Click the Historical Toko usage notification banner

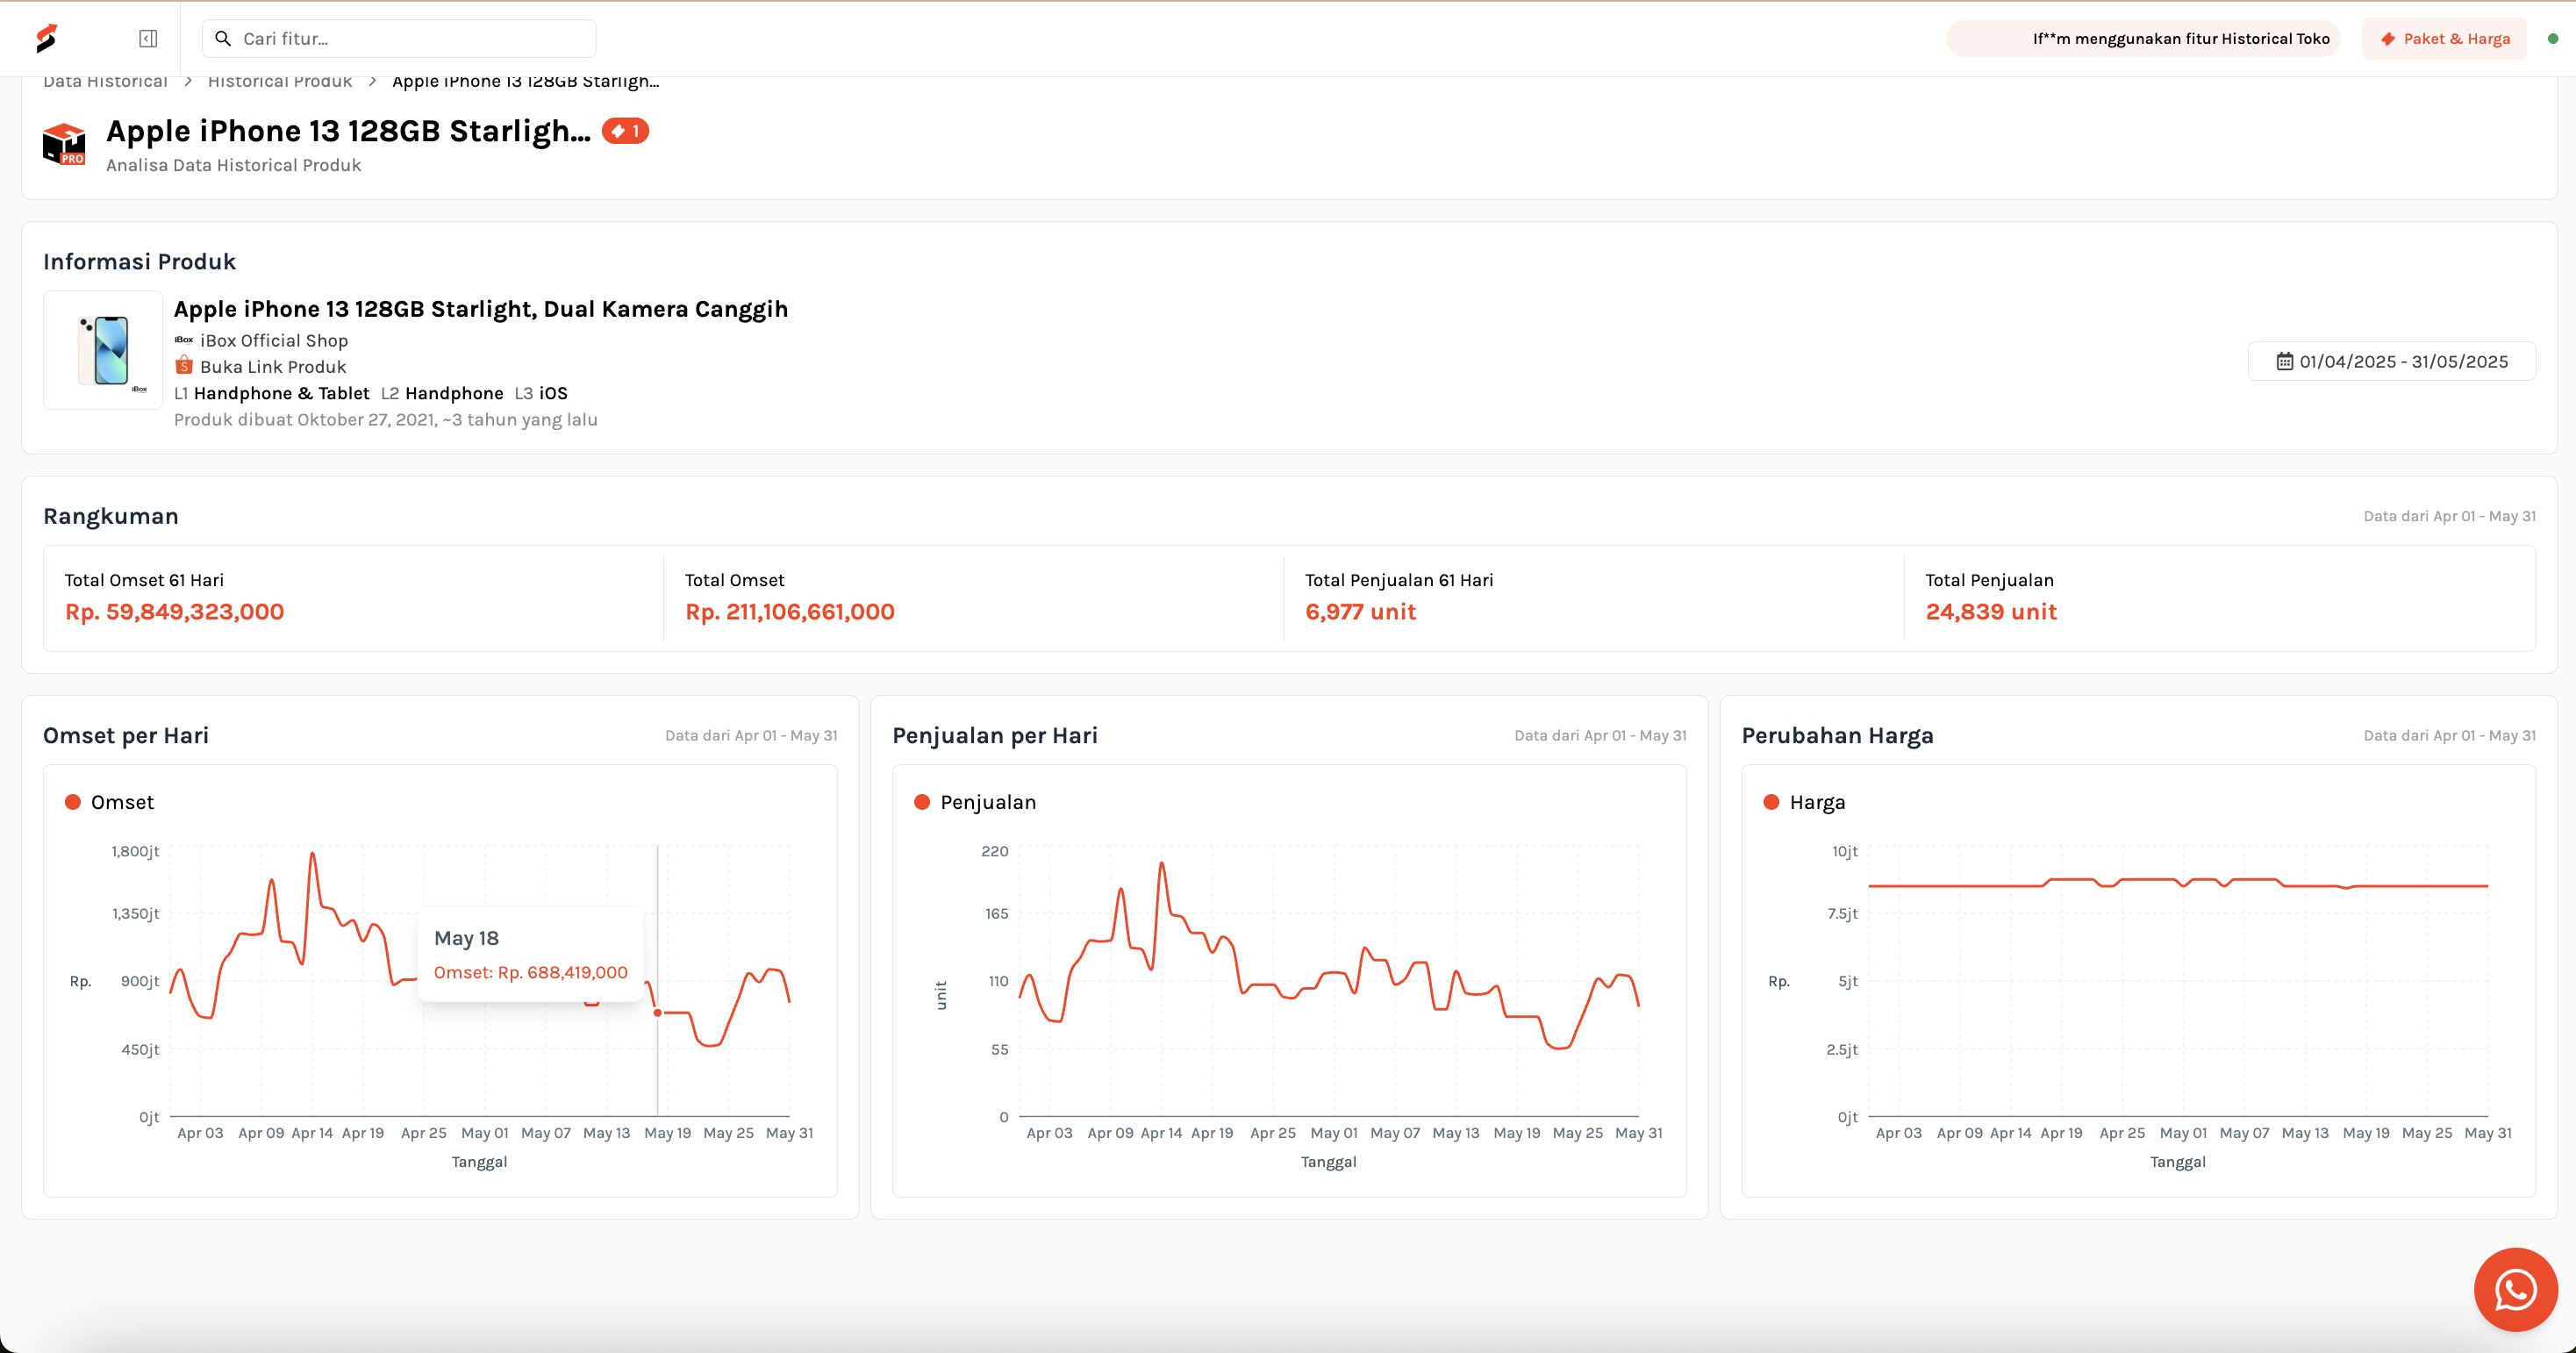coord(2143,38)
